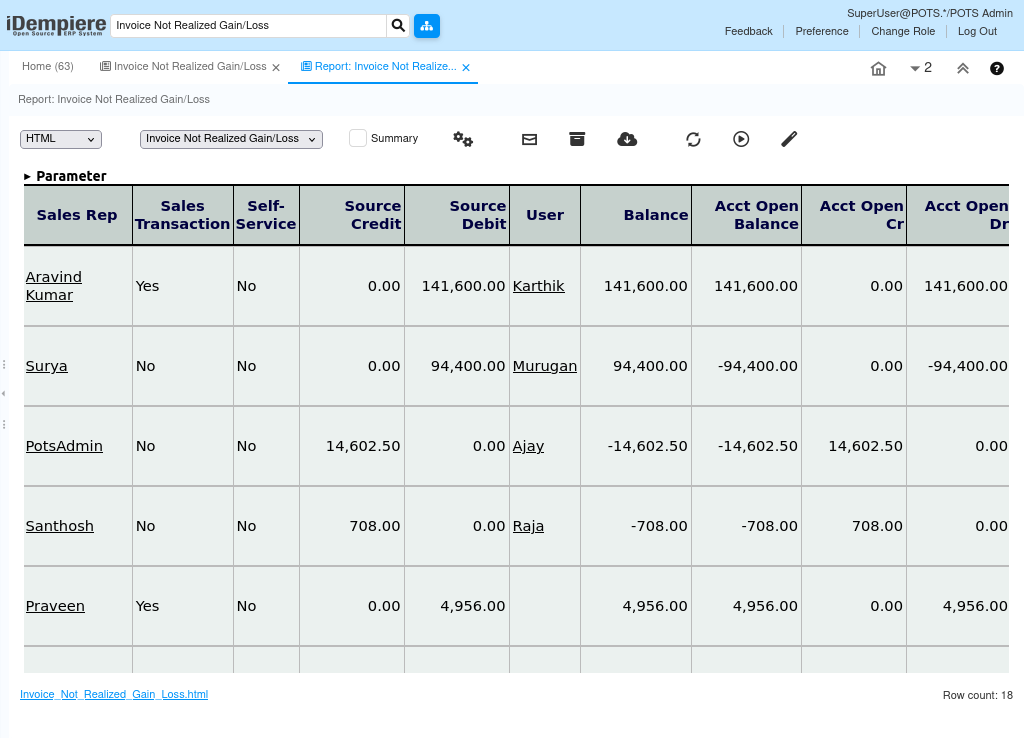This screenshot has width=1024, height=738.
Task: Download Invoice_Not_Realized_Gain_Loss.html file link
Action: [x=114, y=694]
